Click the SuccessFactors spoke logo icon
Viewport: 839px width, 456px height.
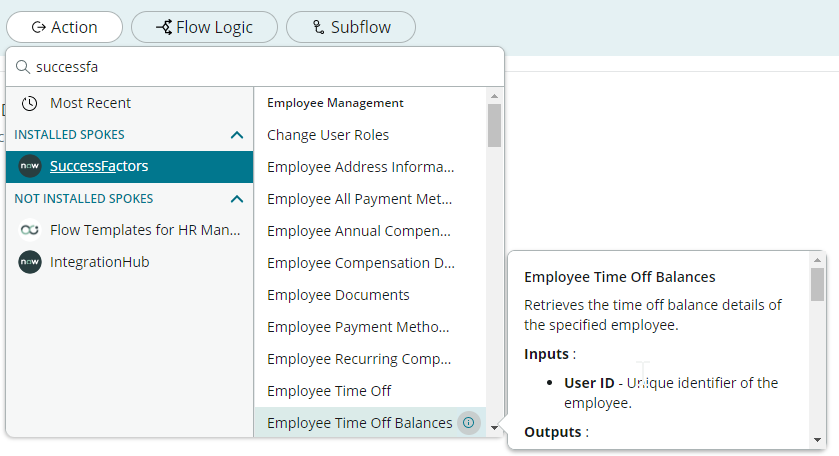tap(29, 166)
